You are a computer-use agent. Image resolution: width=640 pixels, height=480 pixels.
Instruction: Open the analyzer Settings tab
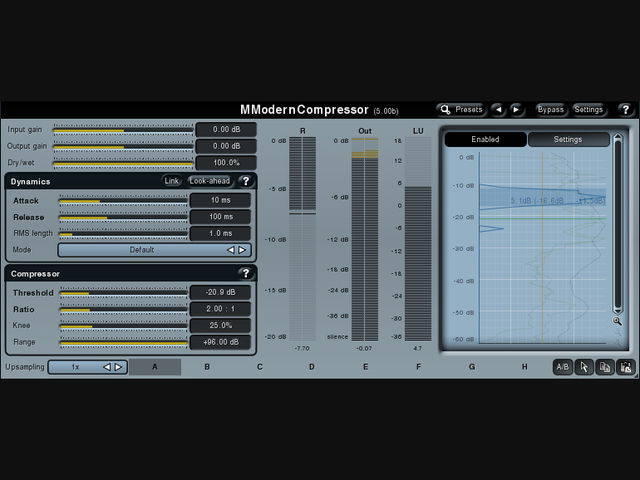tap(568, 139)
